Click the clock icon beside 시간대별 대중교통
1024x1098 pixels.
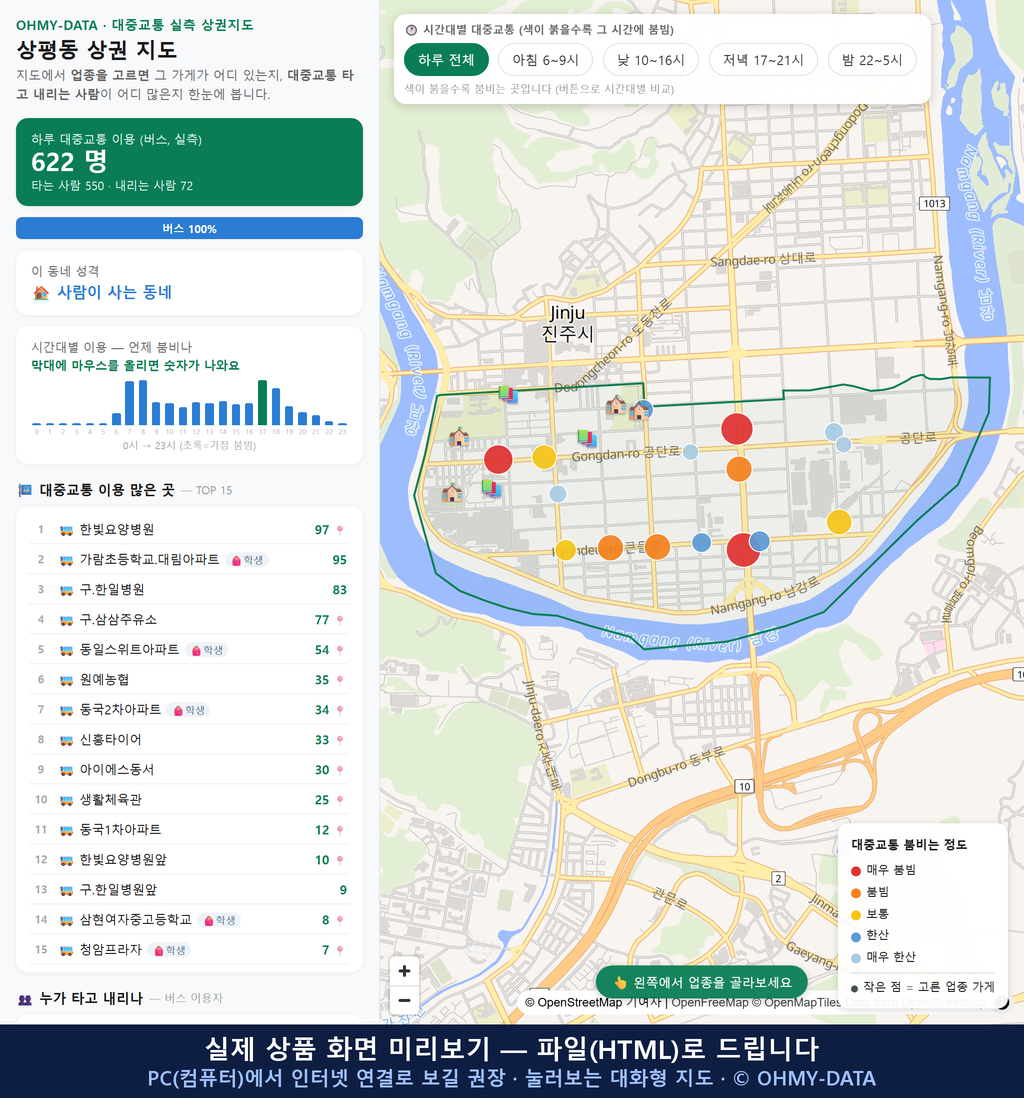click(x=411, y=30)
